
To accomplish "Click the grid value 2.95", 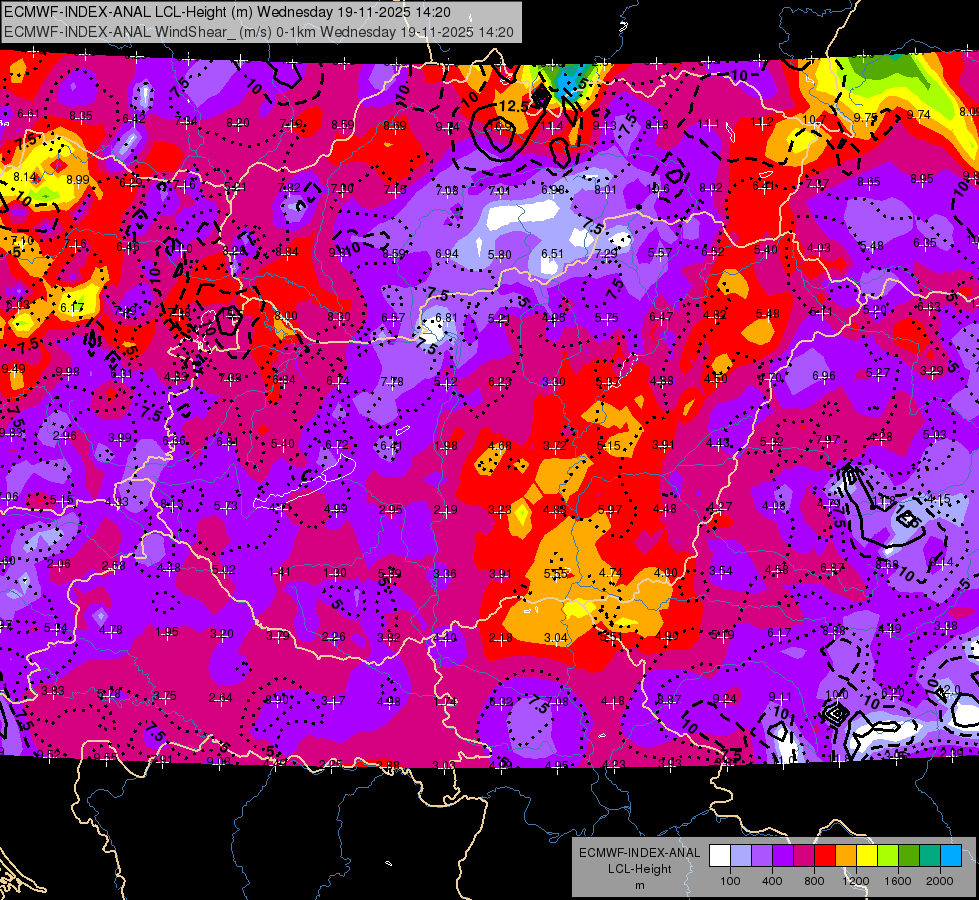I will point(391,510).
